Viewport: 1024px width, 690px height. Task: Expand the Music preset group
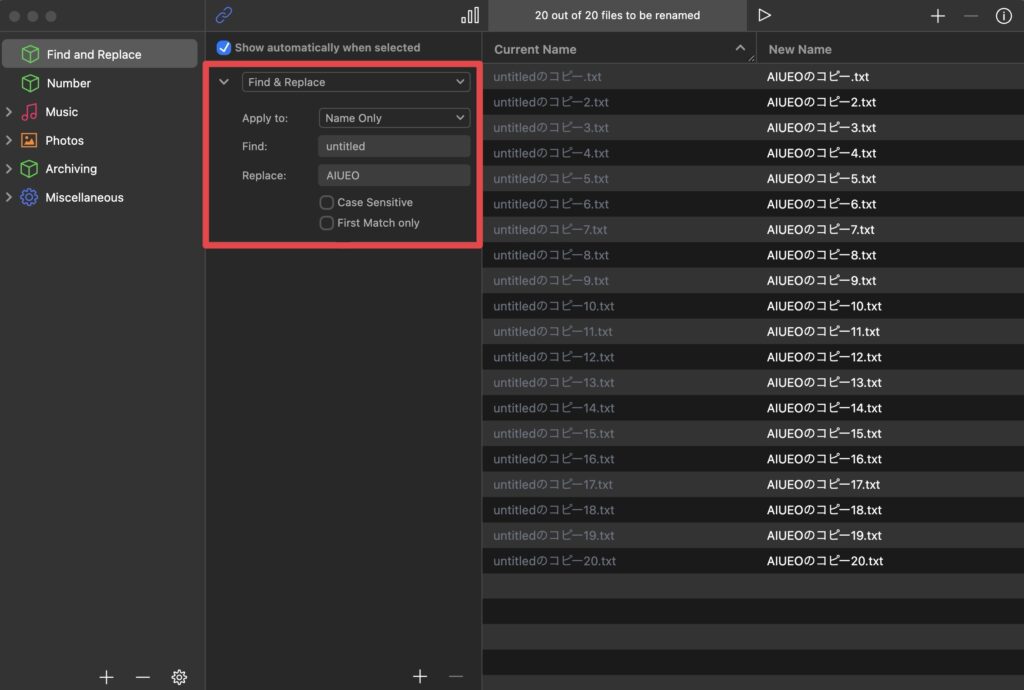point(9,112)
